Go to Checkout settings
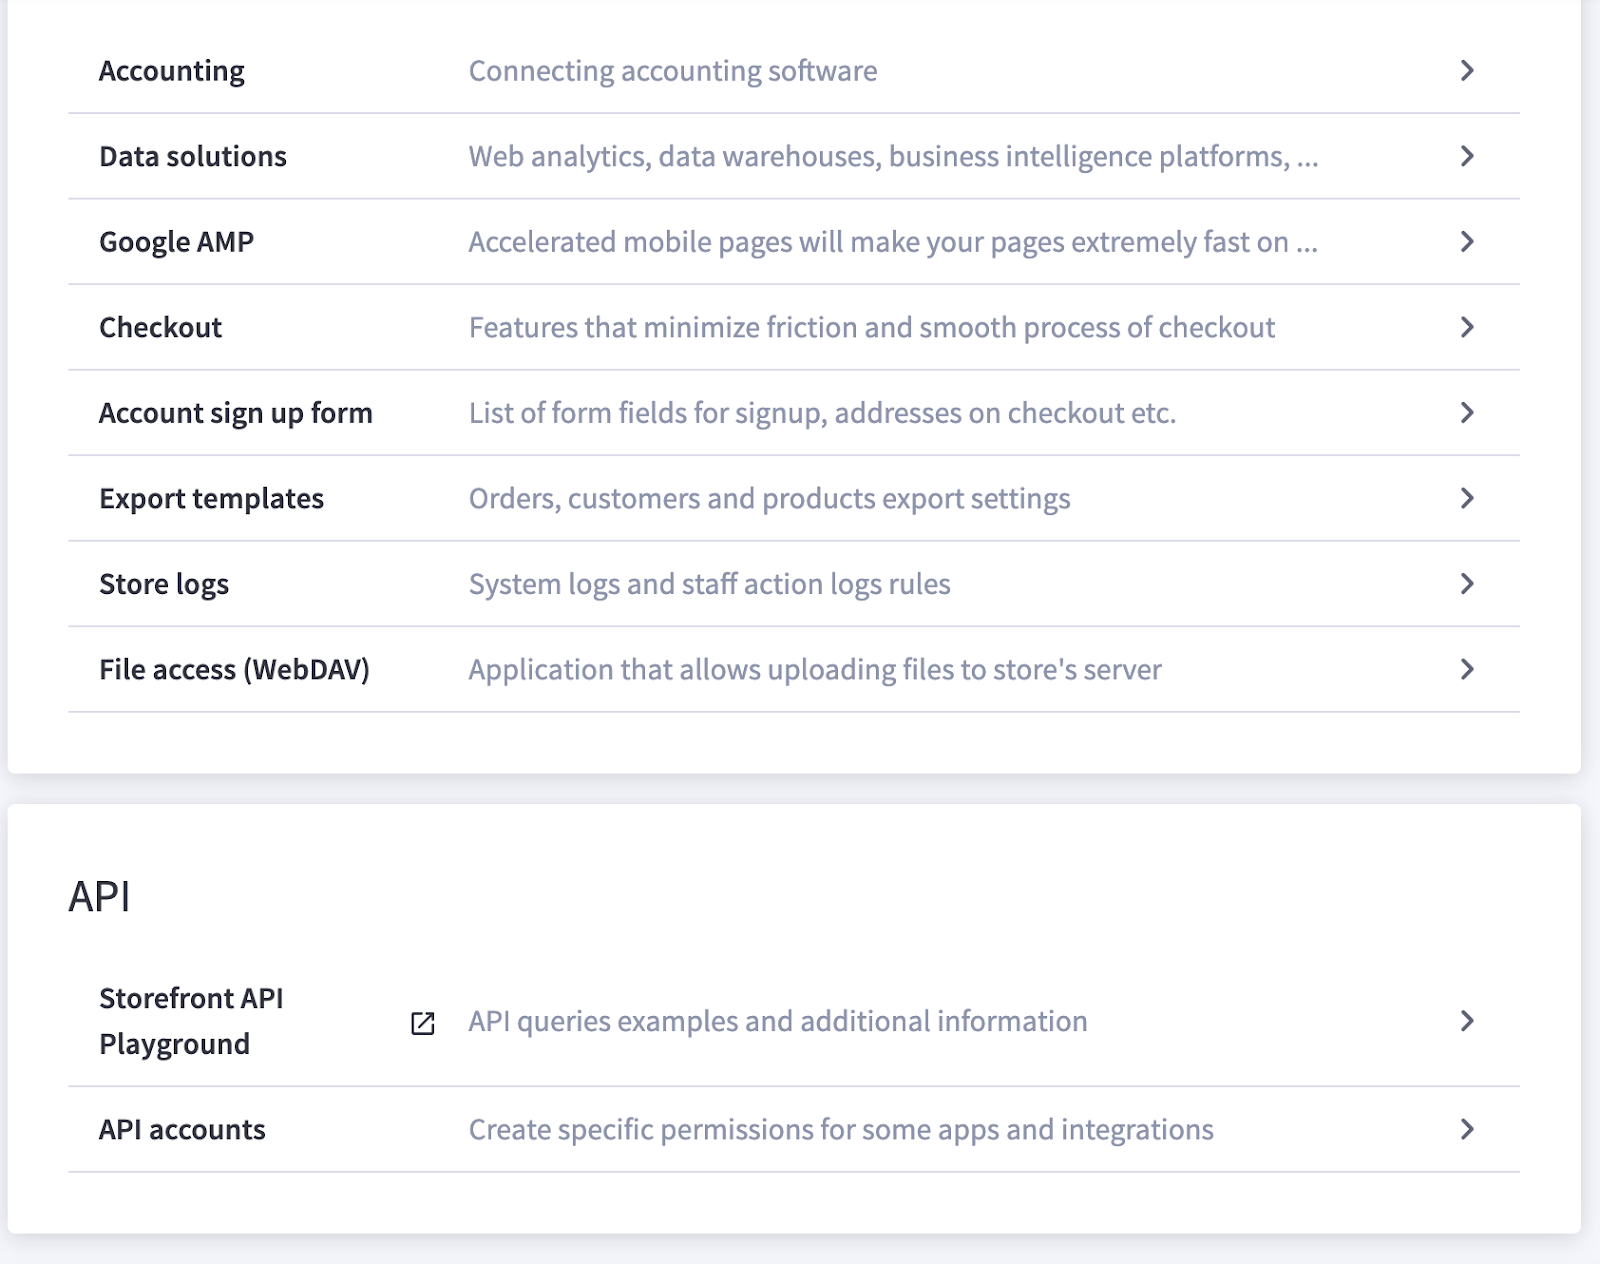The image size is (1600, 1264). pos(161,327)
